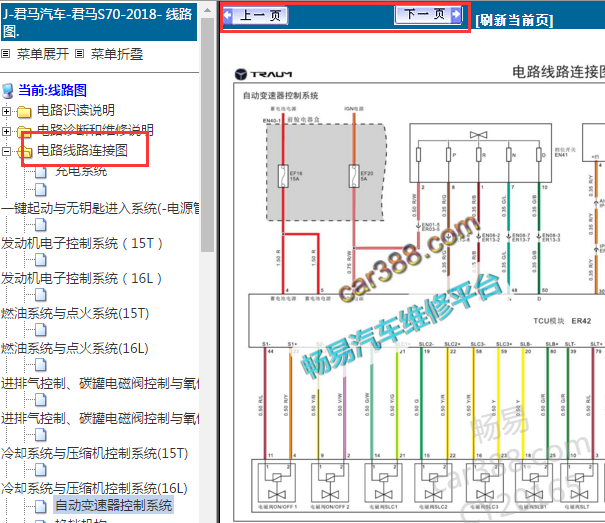Viewport: 605px width, 523px height.
Task: Click the 电磁阀ON/OFF 1 solenoid symbol
Action: click(276, 484)
